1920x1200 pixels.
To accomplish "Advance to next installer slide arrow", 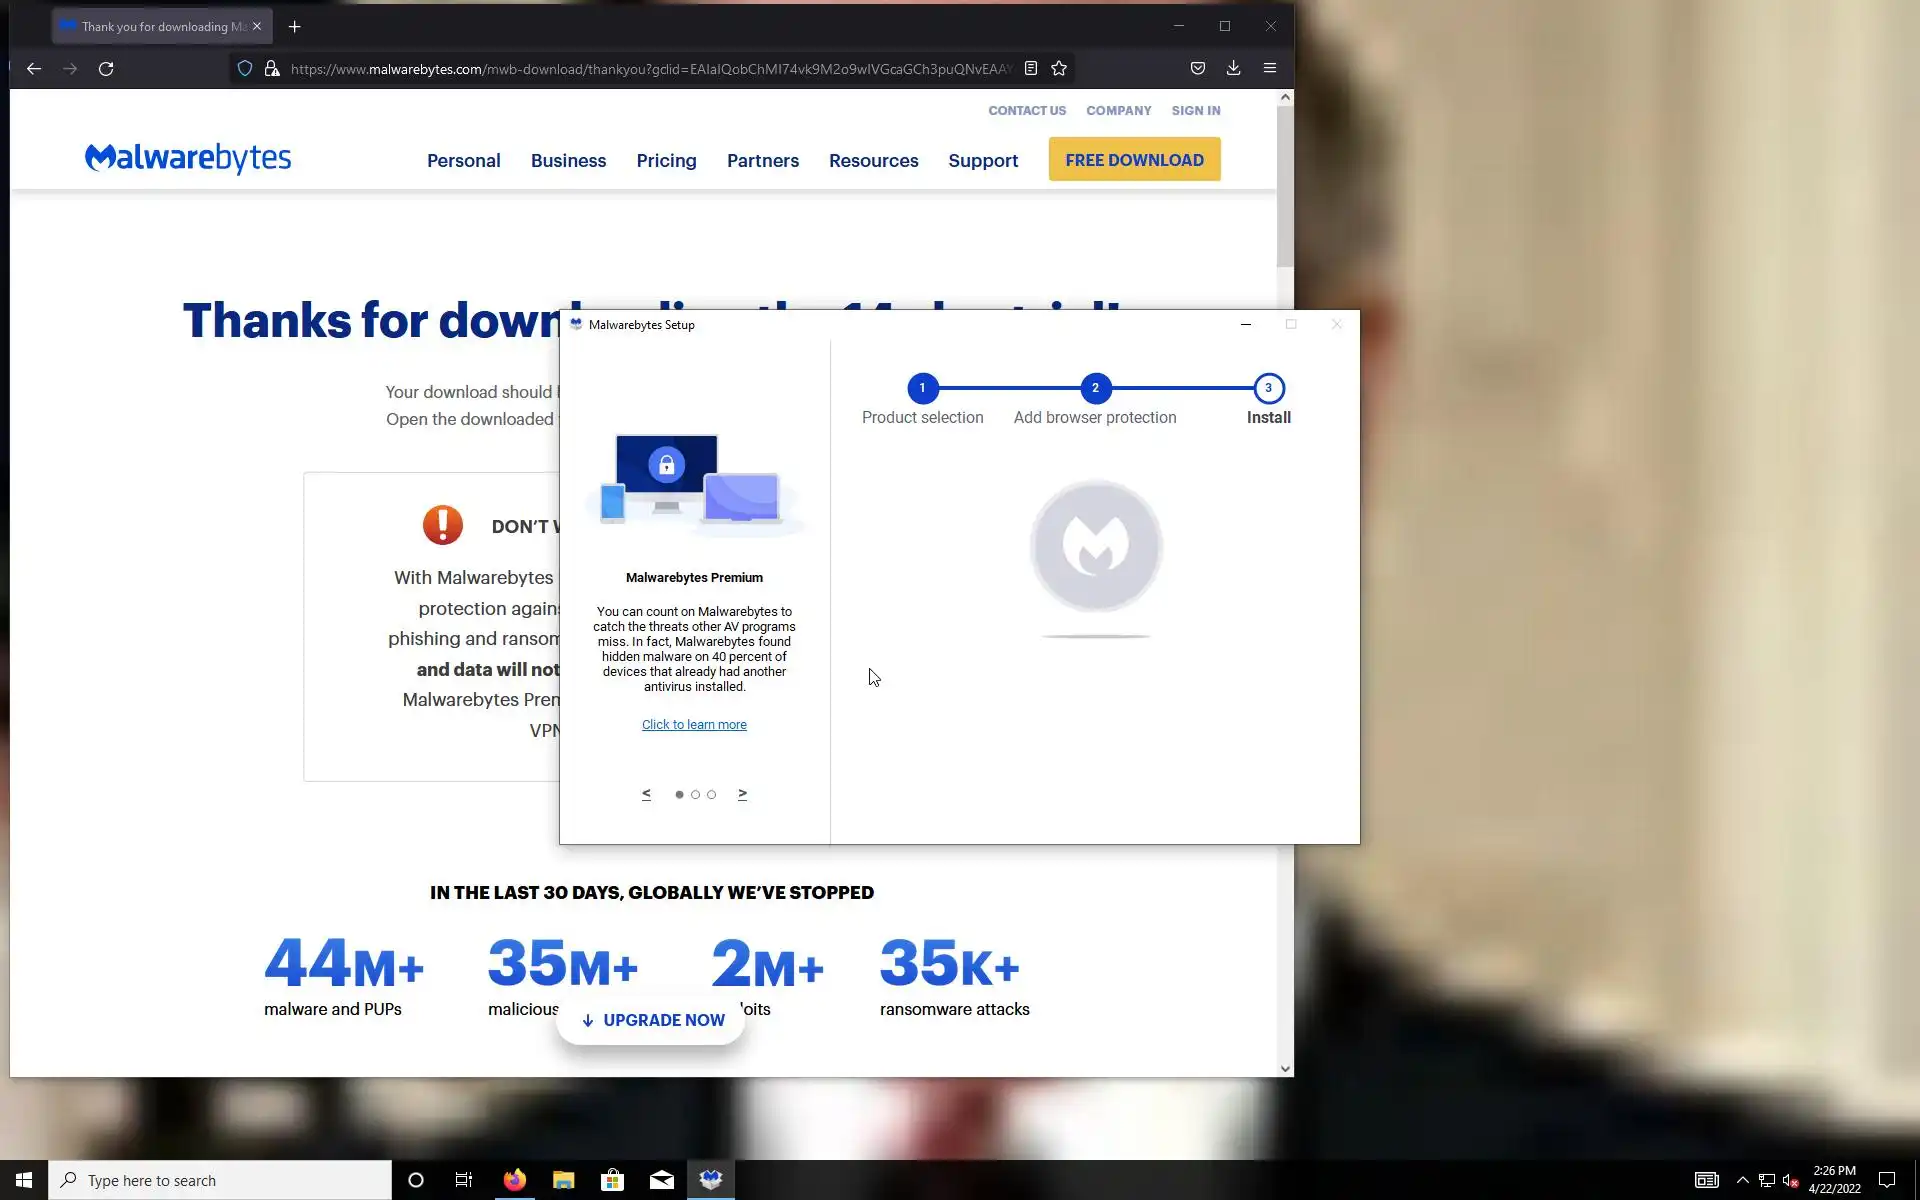I will coord(742,794).
